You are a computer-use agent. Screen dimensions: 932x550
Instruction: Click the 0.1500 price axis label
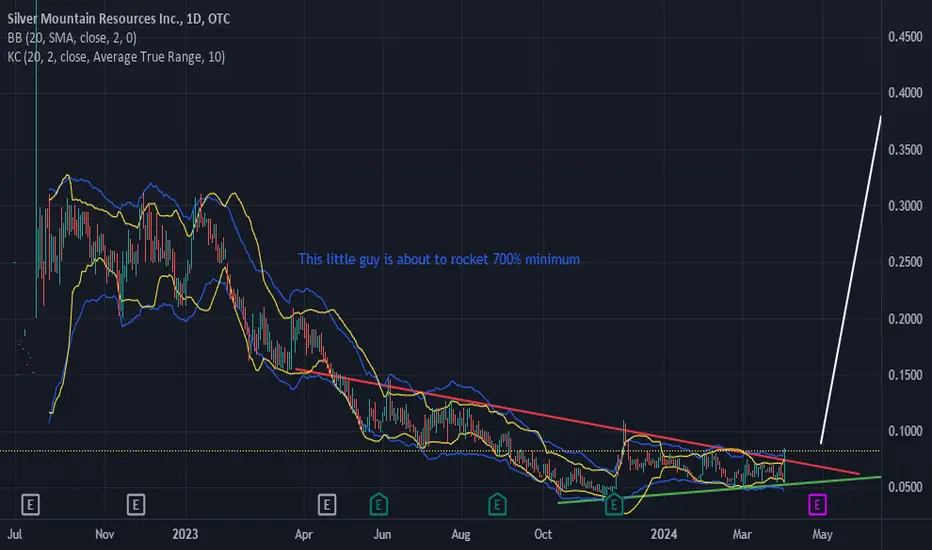click(905, 375)
